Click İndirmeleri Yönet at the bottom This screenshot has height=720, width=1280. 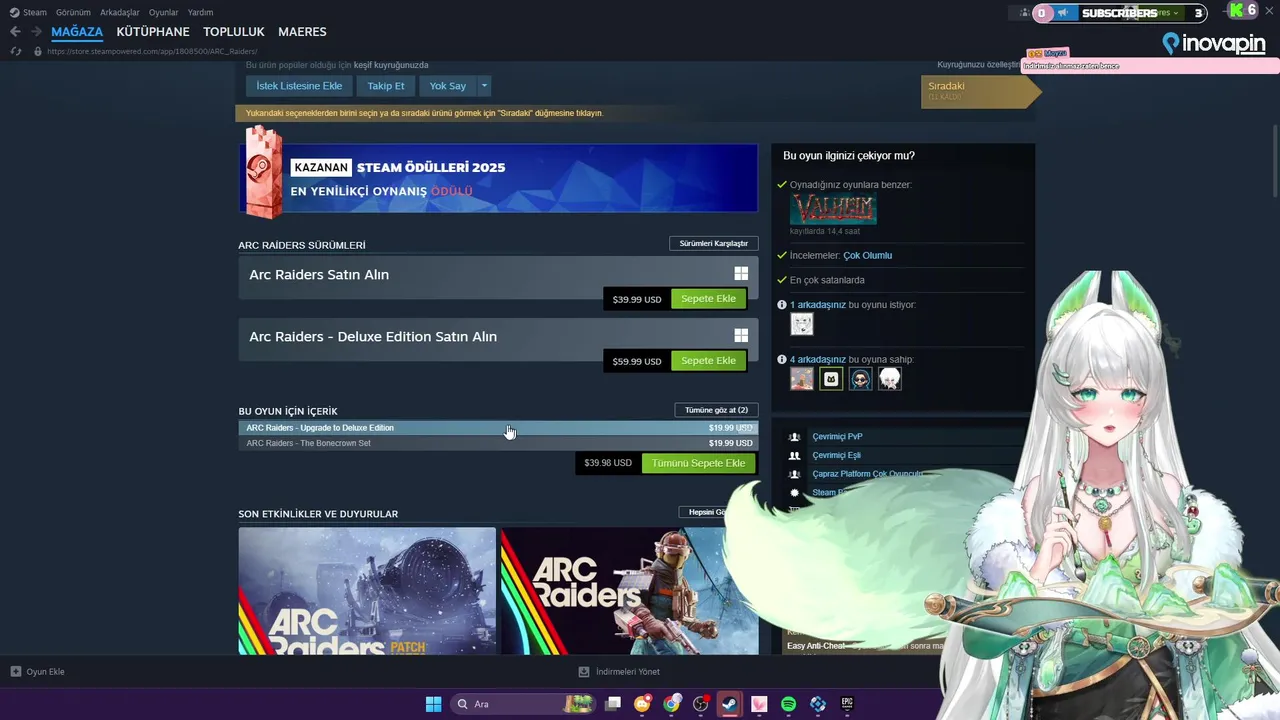coord(627,672)
